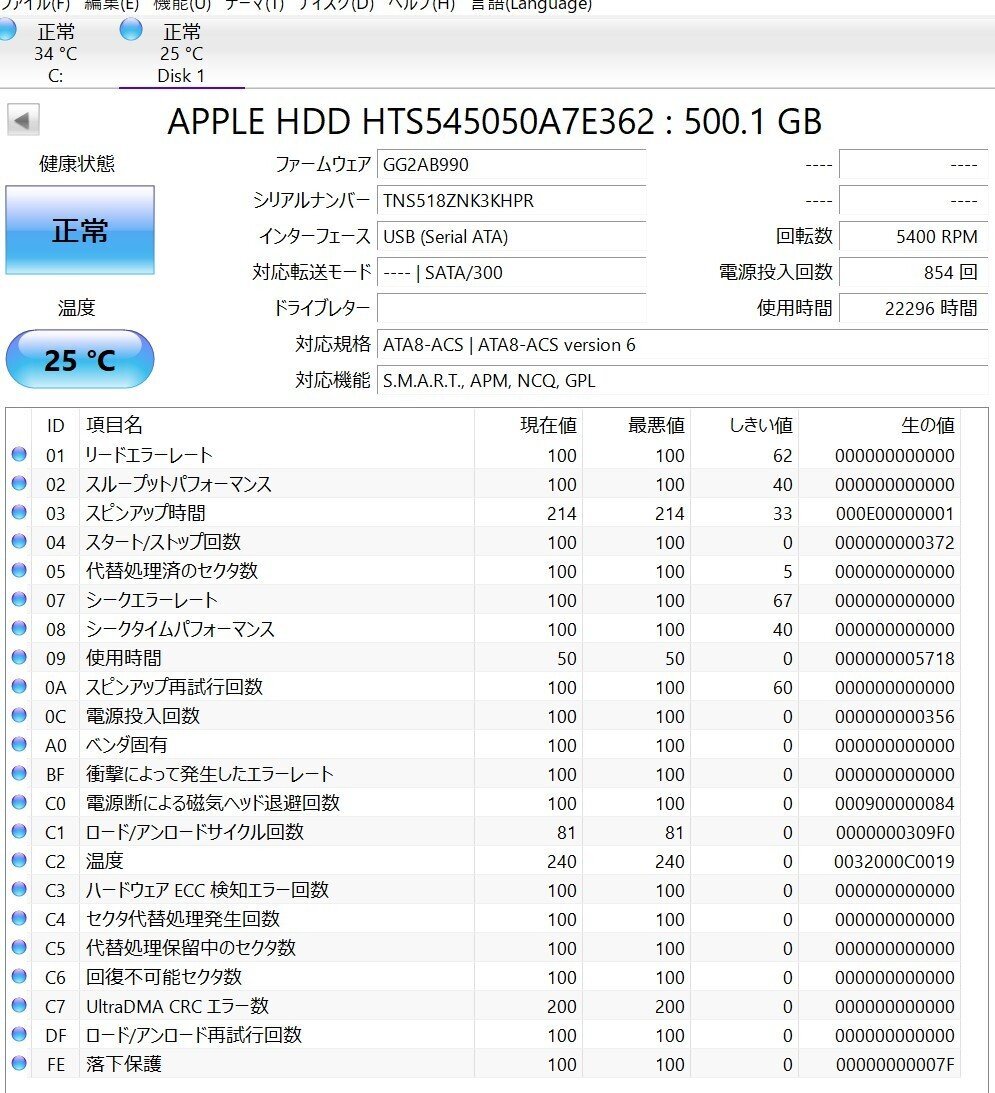Viewport: 995px width, 1093px height.
Task: Click the status circle for ID 09 使用時間 row
Action: tap(19, 657)
